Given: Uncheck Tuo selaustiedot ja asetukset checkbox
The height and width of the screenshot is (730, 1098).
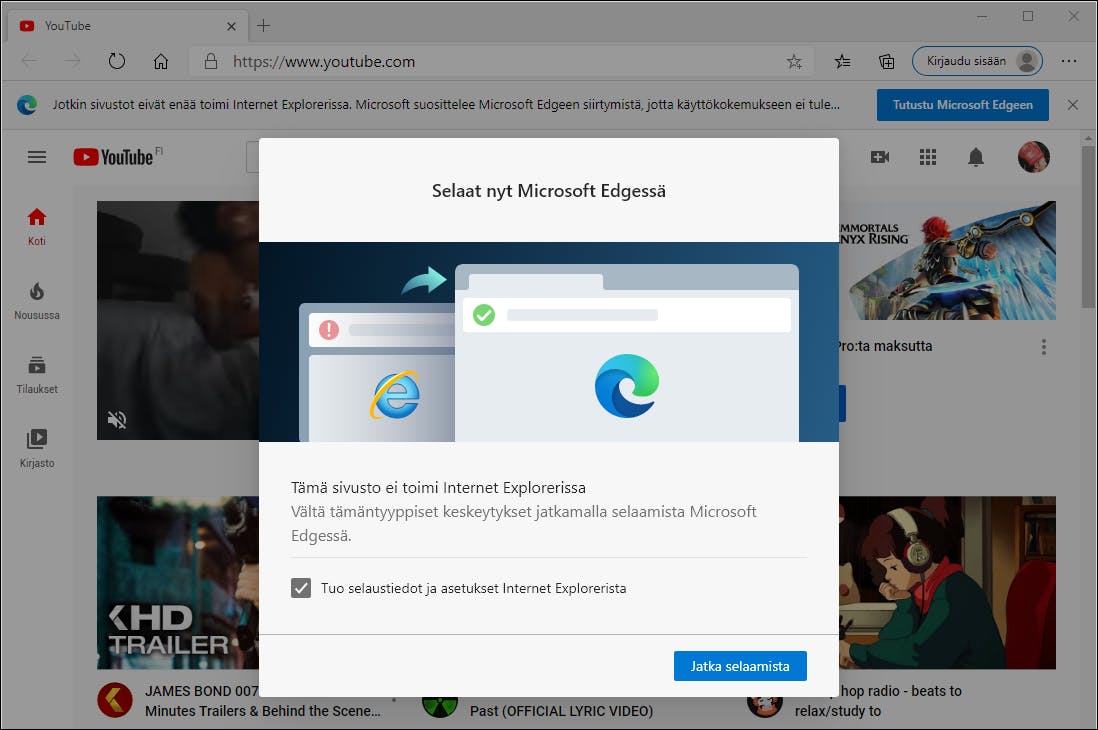Looking at the screenshot, I should coord(301,588).
